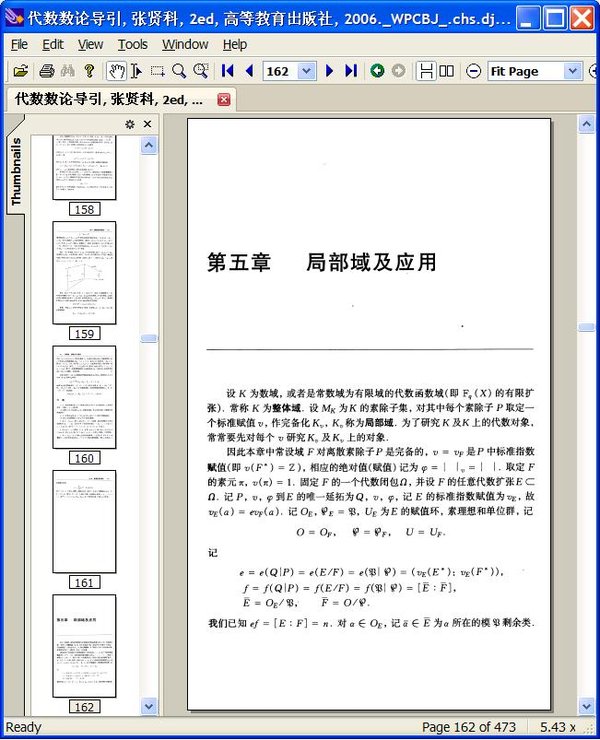
Task: Select the rectangular region select tool
Action: pos(157,71)
